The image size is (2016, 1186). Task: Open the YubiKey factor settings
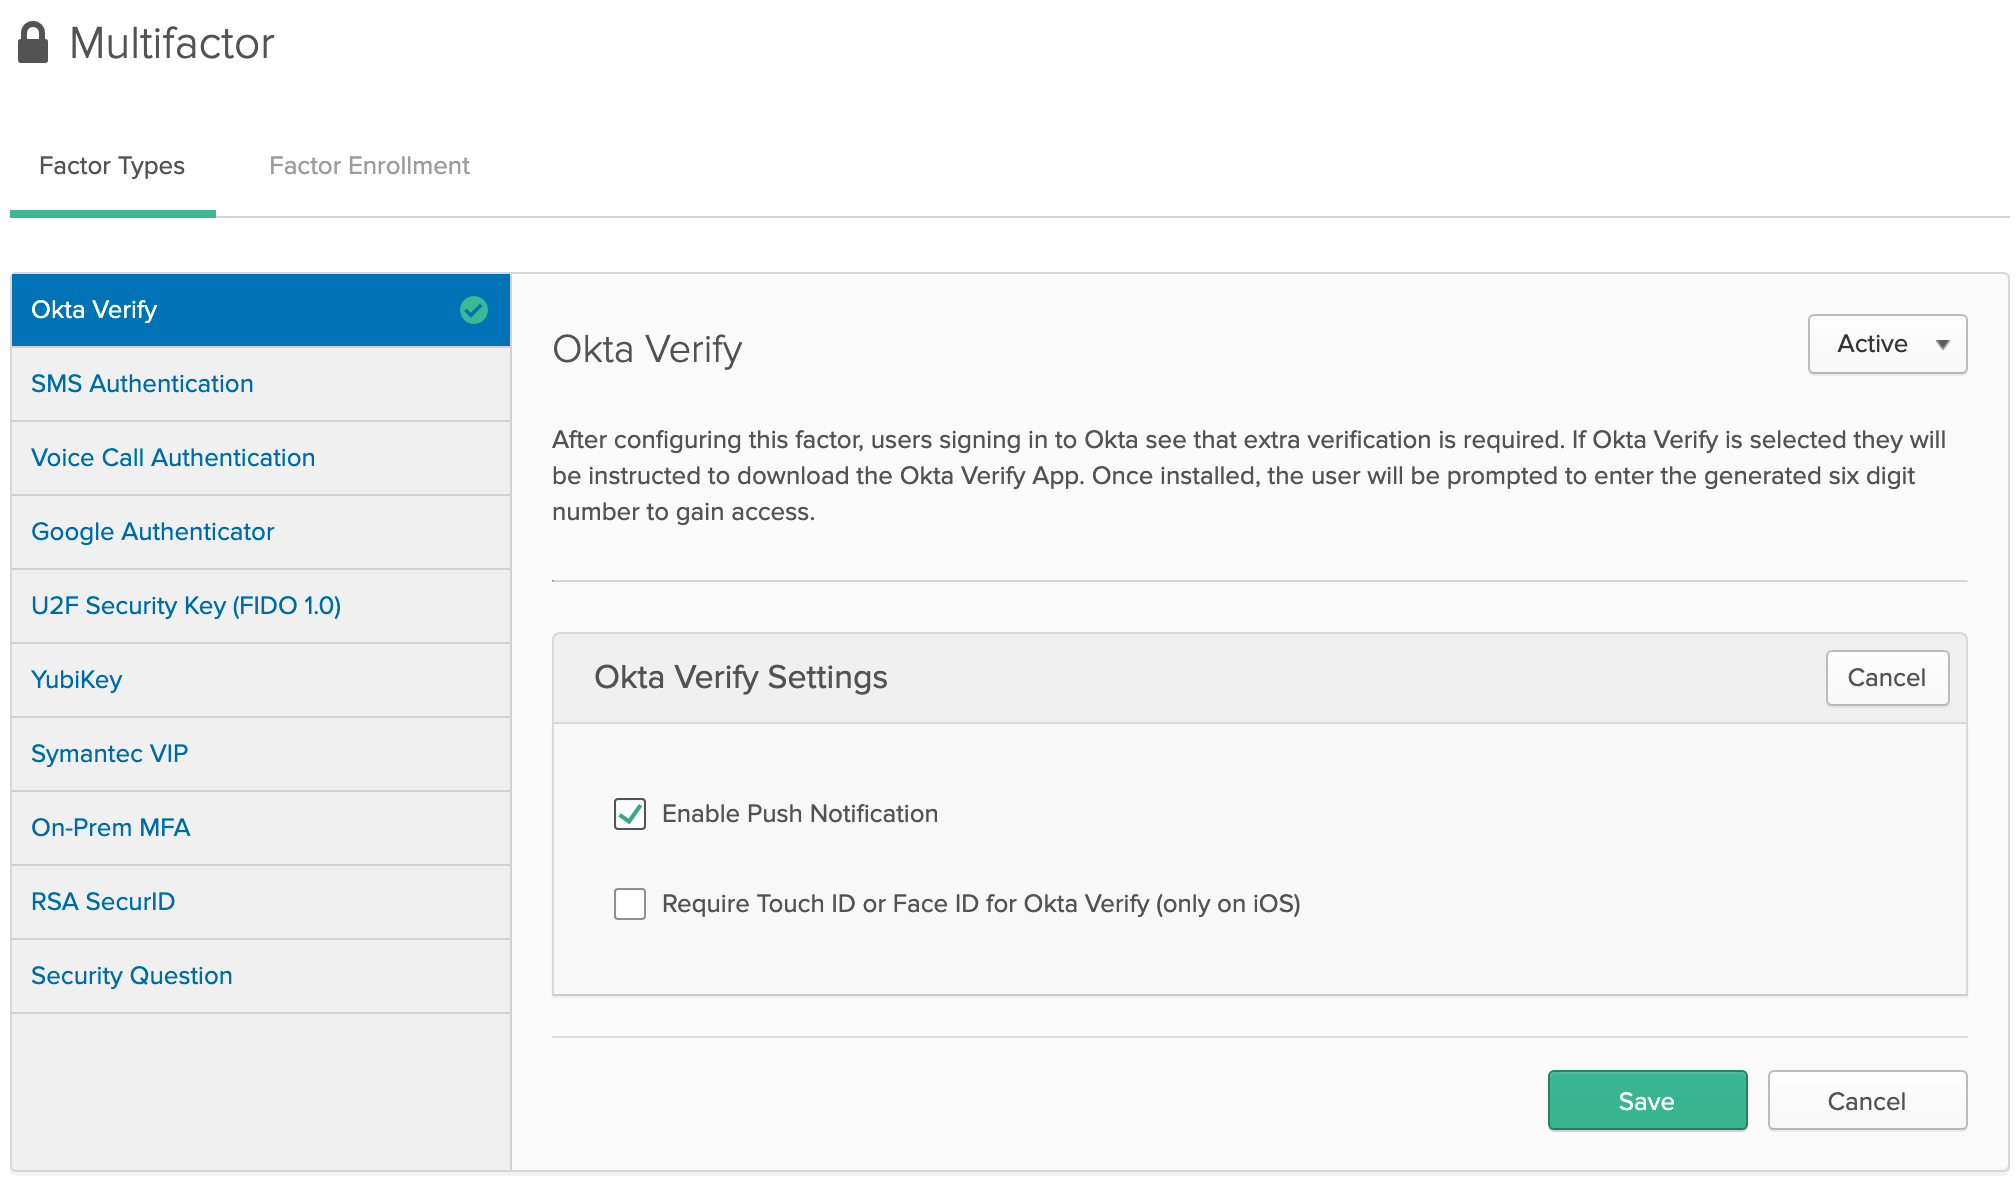(x=77, y=680)
